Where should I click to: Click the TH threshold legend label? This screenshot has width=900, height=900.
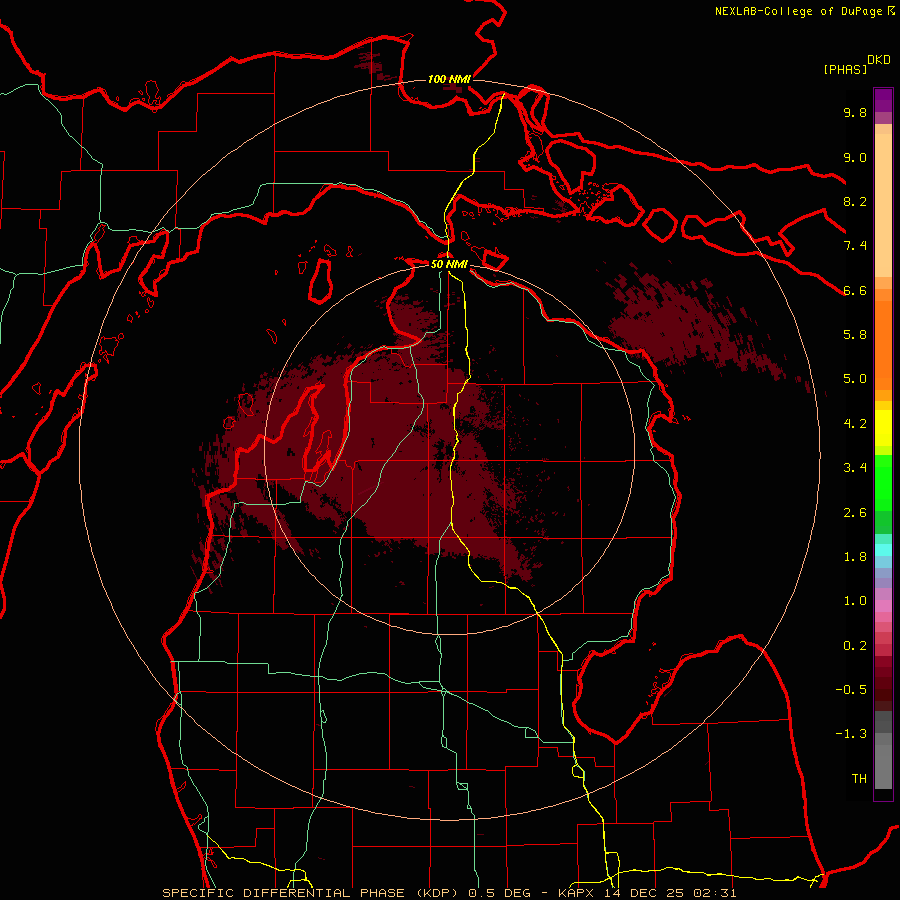tap(859, 779)
